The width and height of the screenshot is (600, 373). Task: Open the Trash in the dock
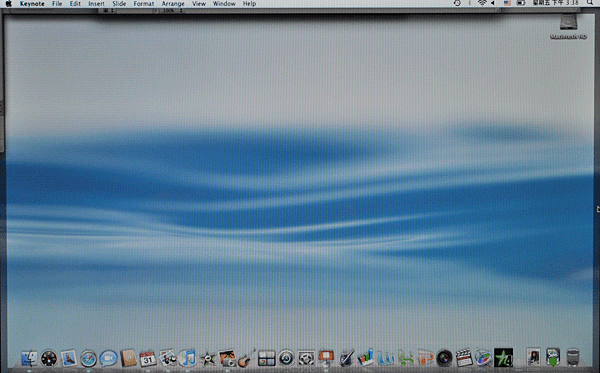[573, 358]
